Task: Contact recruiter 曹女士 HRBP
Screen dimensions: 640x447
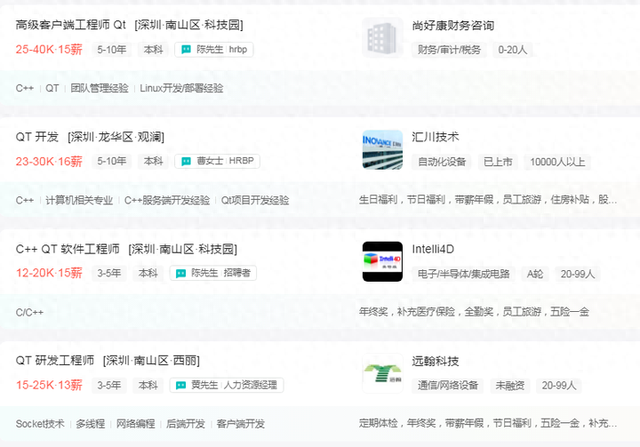Action: pyautogui.click(x=217, y=161)
